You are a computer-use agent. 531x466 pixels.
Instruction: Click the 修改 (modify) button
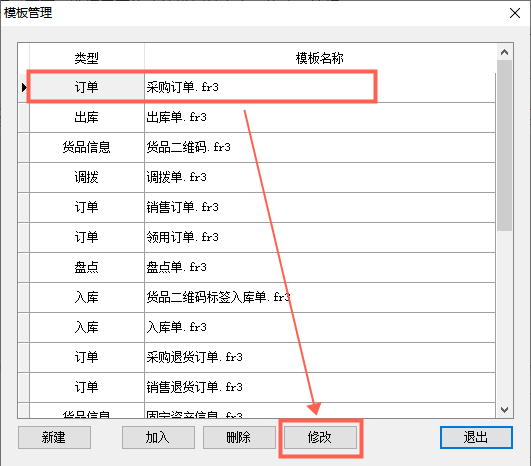[x=320, y=437]
